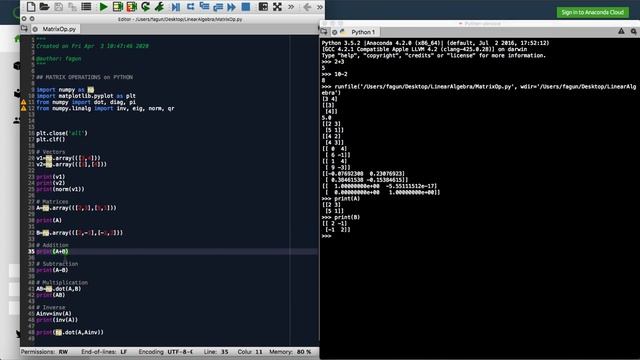Continue execution double-arrow debug icon
The image size is (640, 360).
[x=231, y=7]
